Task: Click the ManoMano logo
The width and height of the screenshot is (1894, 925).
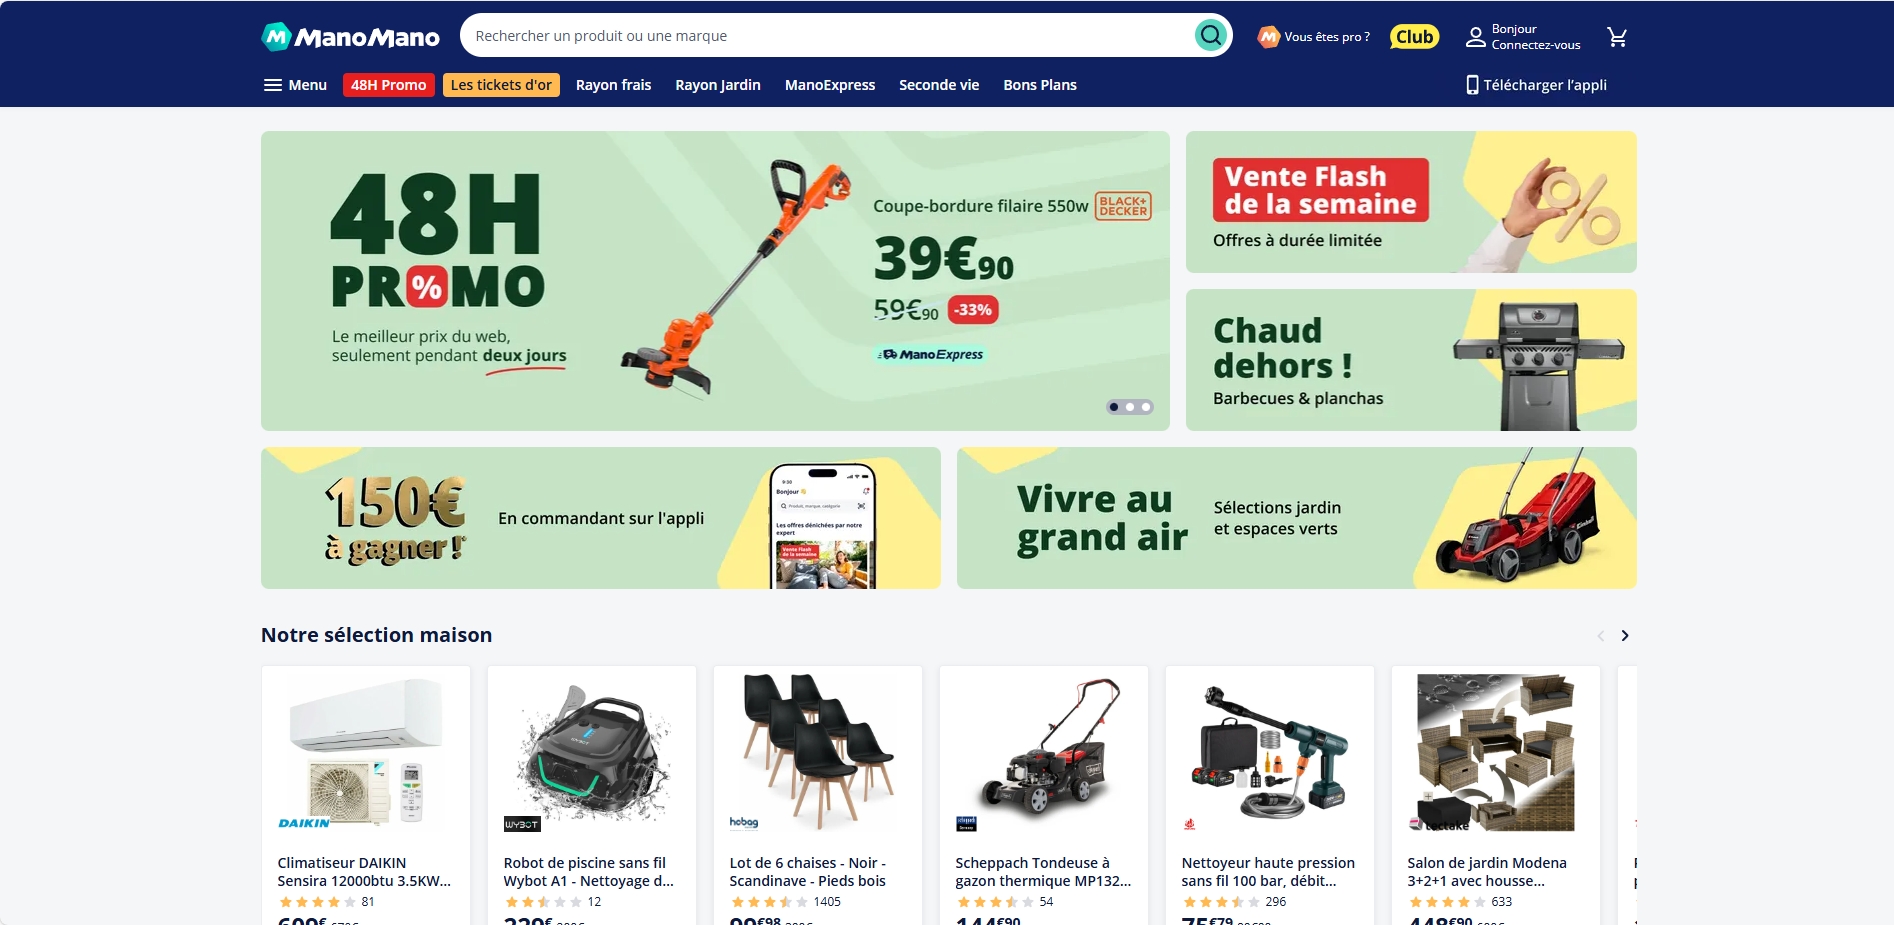Action: coord(350,37)
